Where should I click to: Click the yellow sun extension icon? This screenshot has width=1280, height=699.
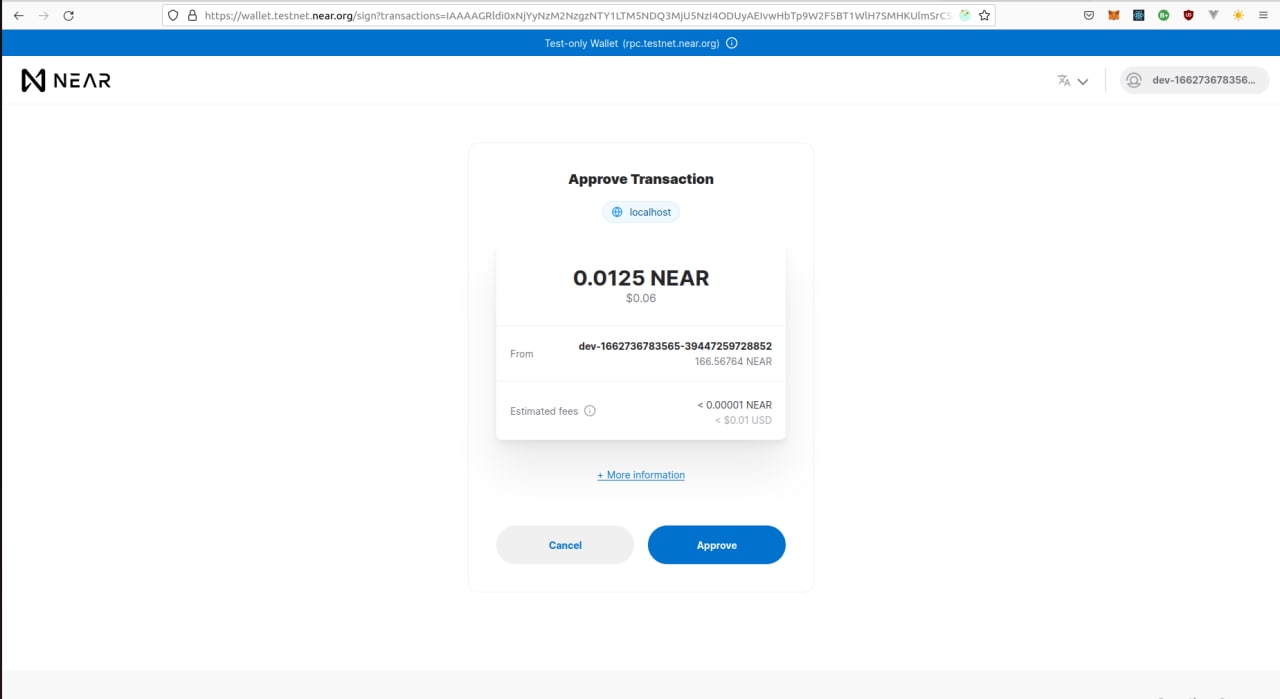click(1239, 16)
